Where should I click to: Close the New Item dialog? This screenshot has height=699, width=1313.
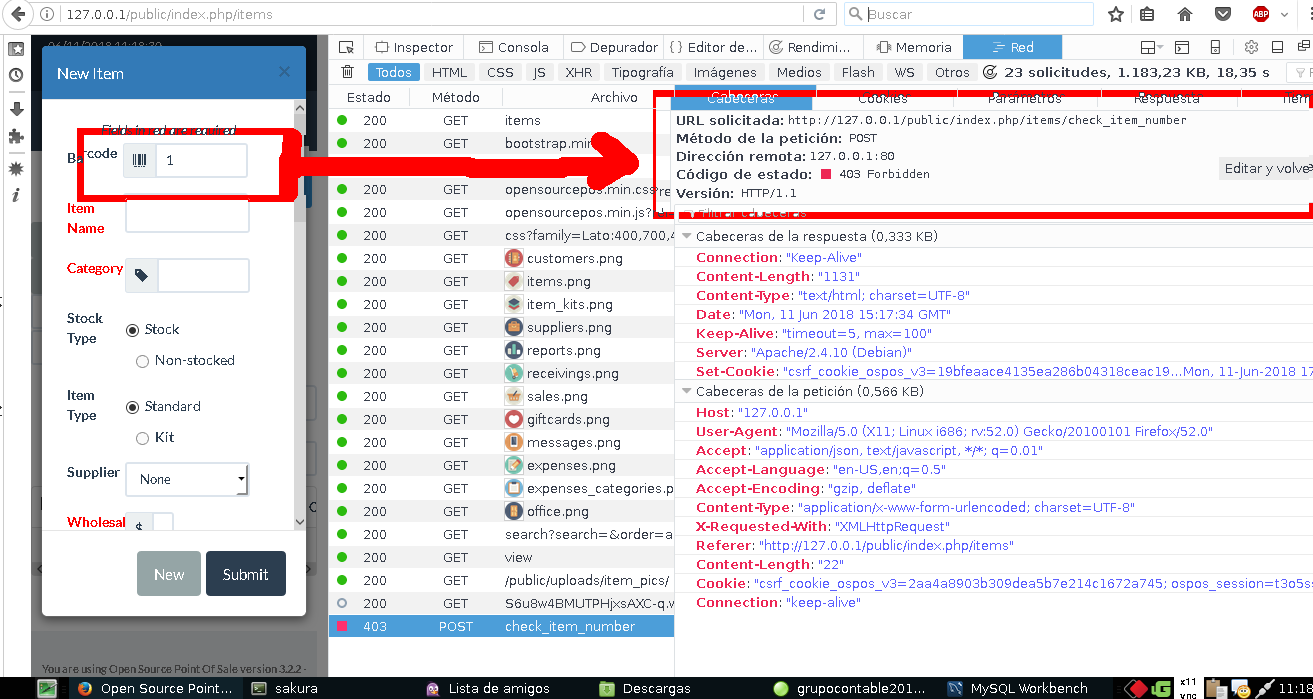[284, 72]
